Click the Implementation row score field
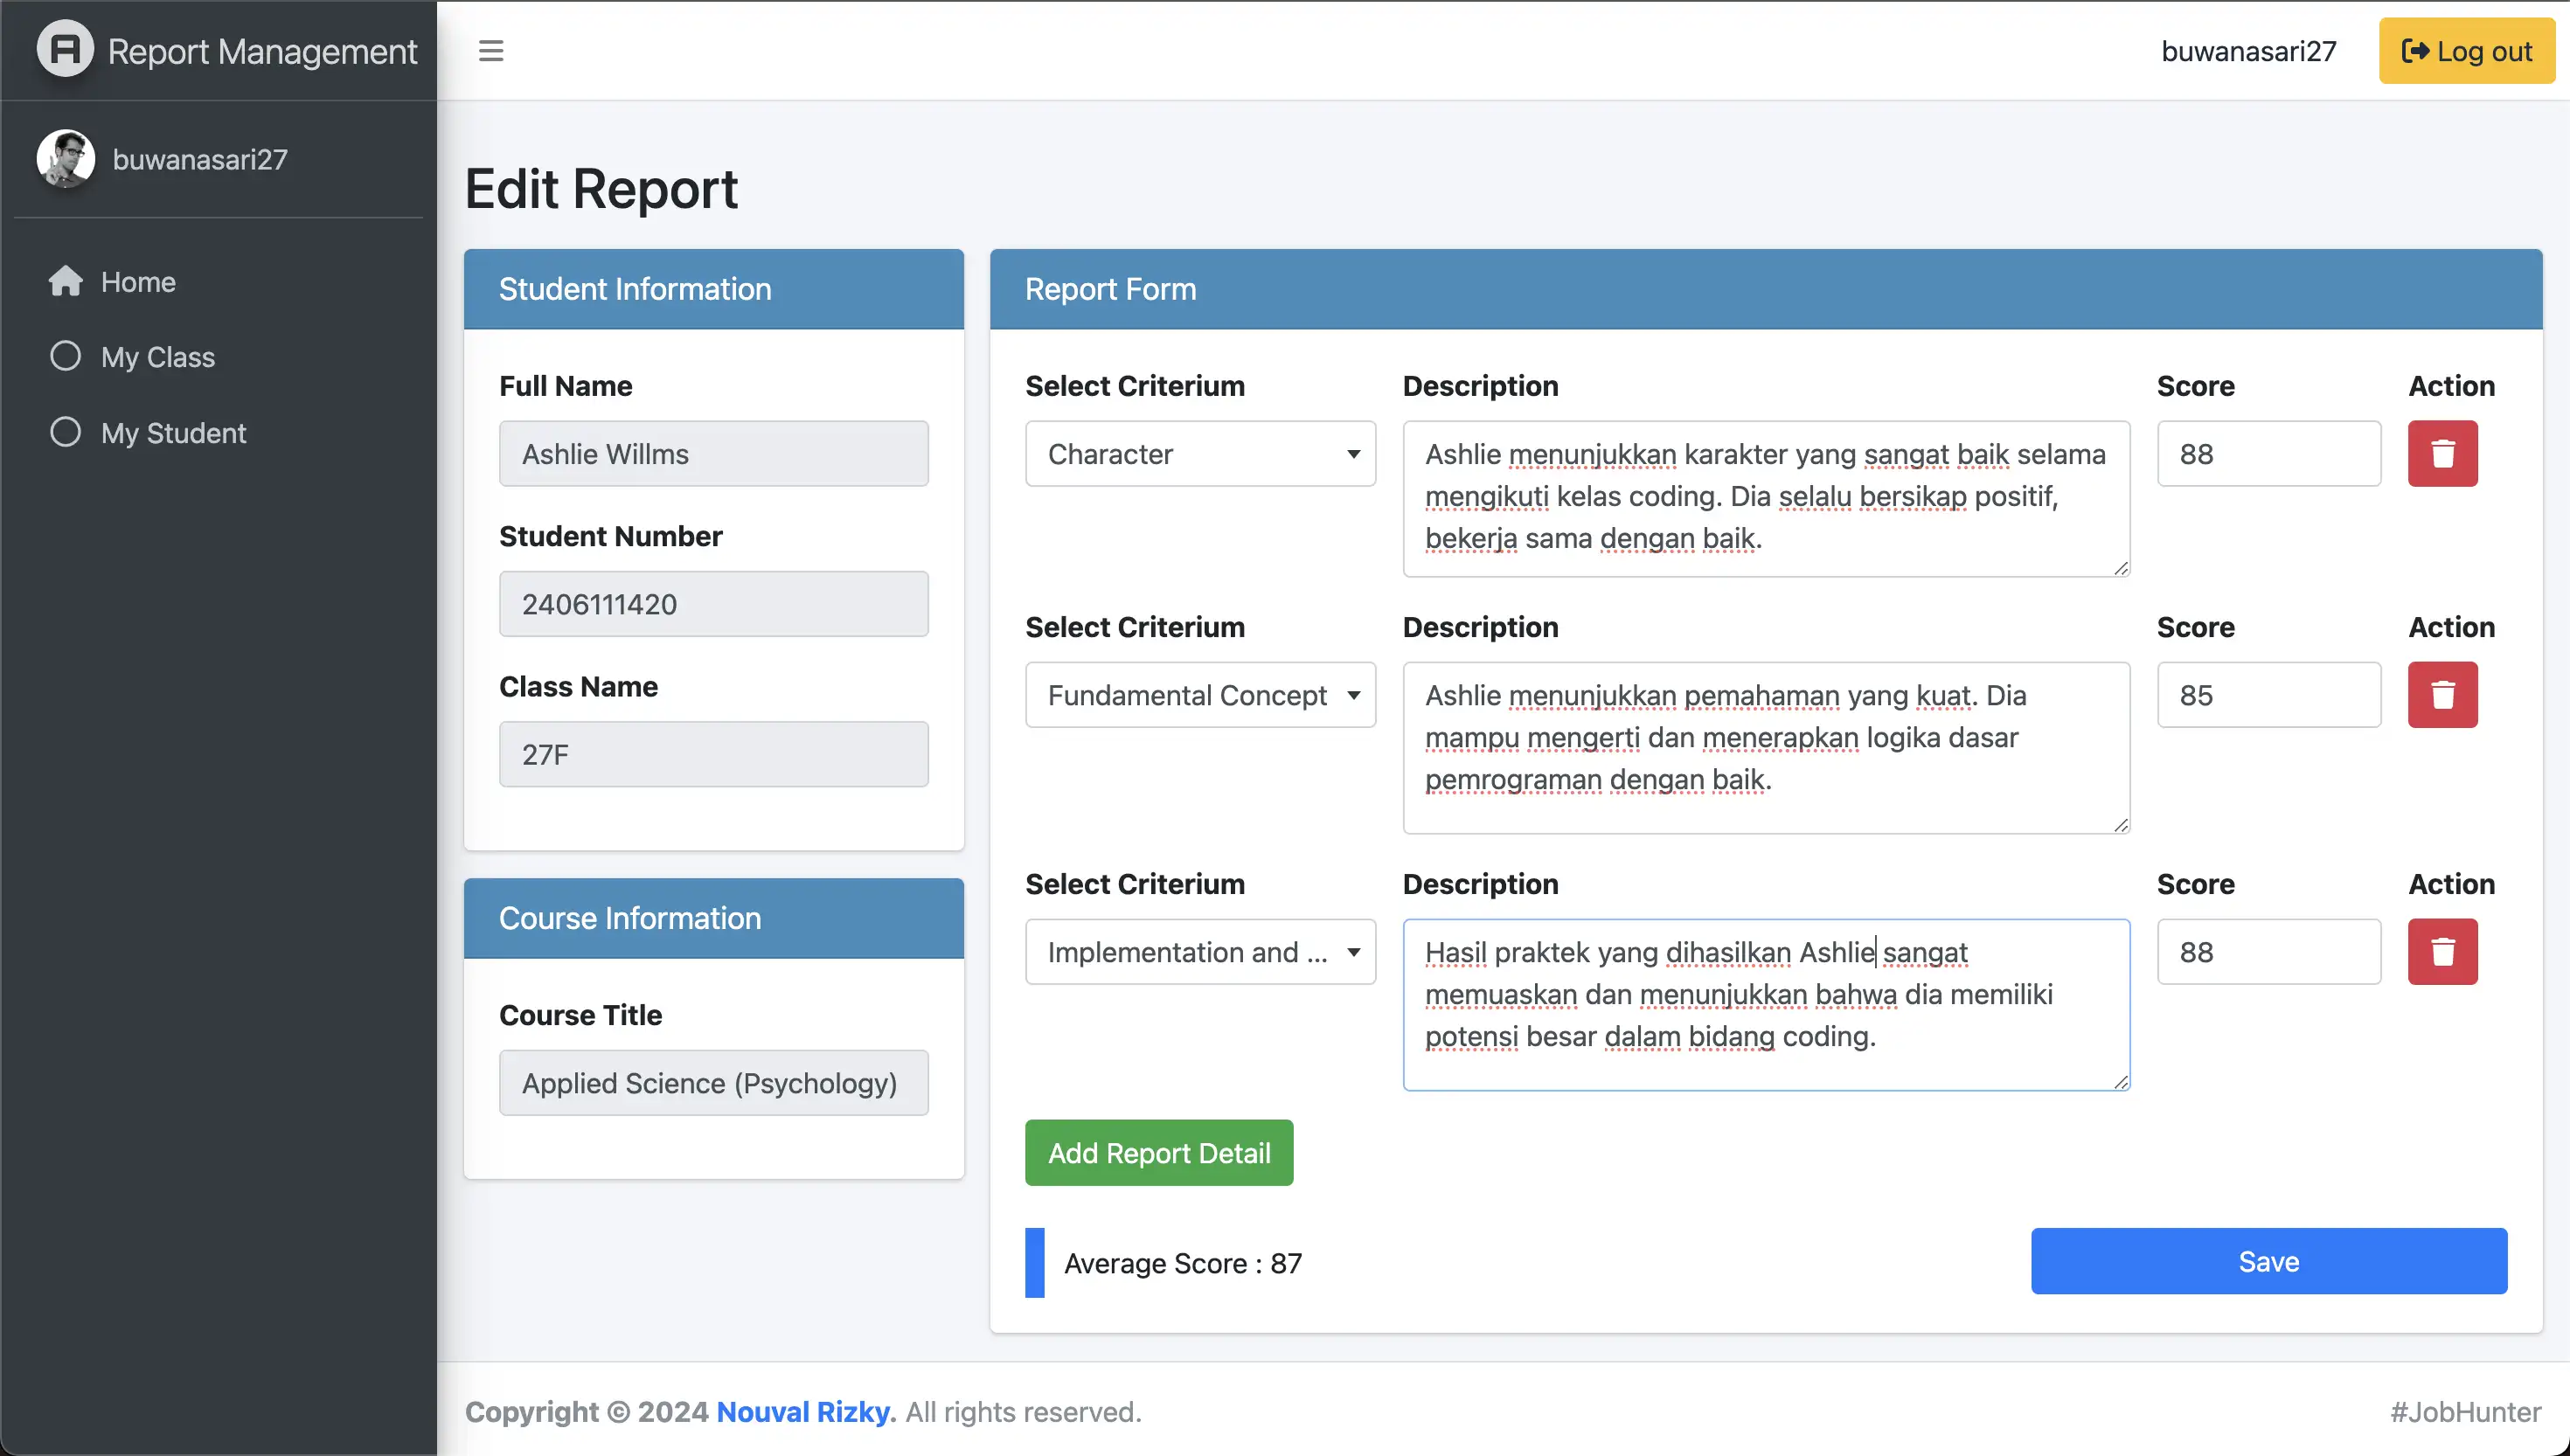 (x=2268, y=952)
